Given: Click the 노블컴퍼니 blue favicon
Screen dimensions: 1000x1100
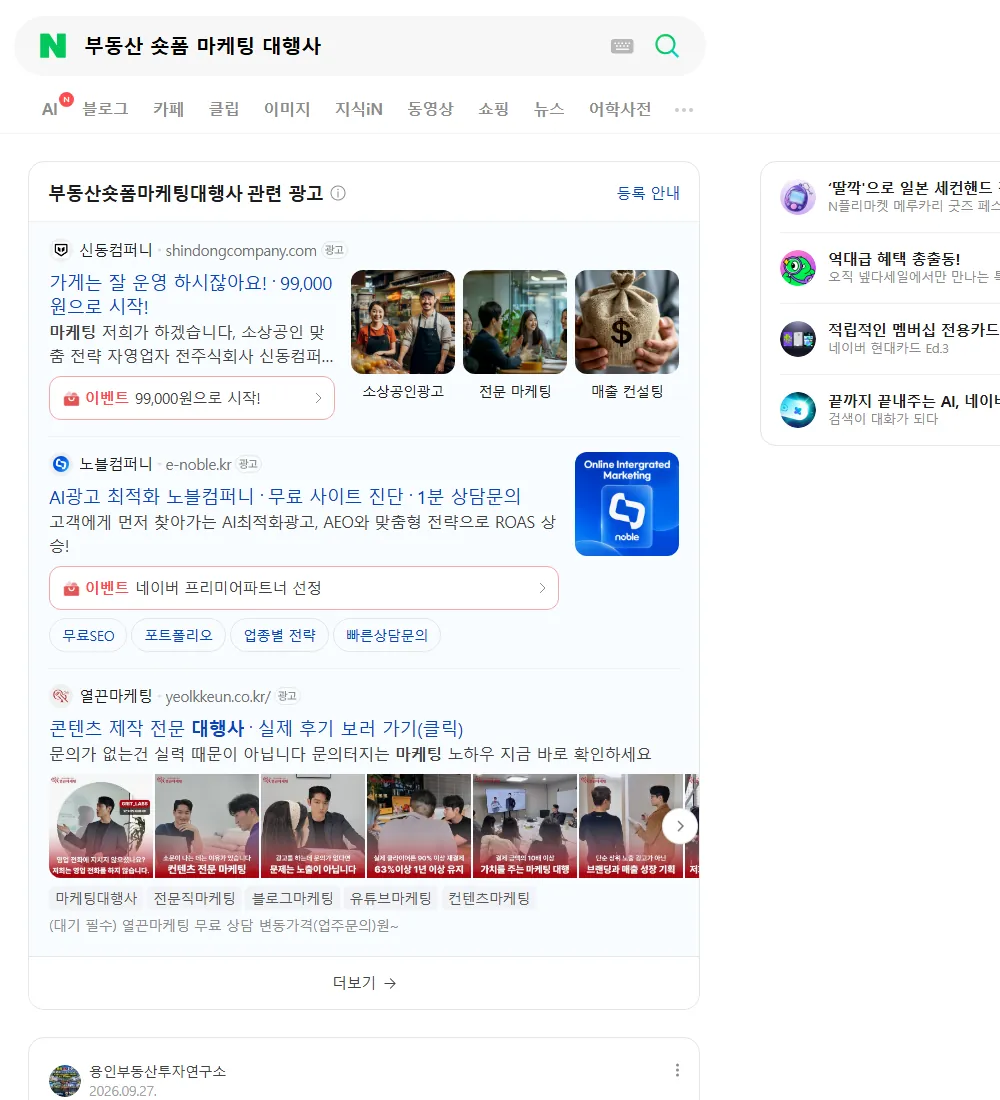Looking at the screenshot, I should (x=61, y=464).
